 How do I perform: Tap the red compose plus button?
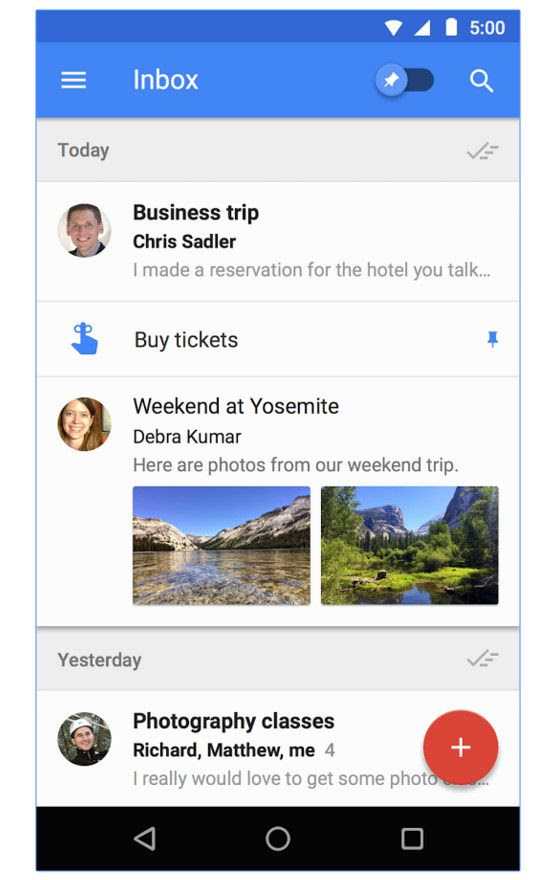(460, 747)
